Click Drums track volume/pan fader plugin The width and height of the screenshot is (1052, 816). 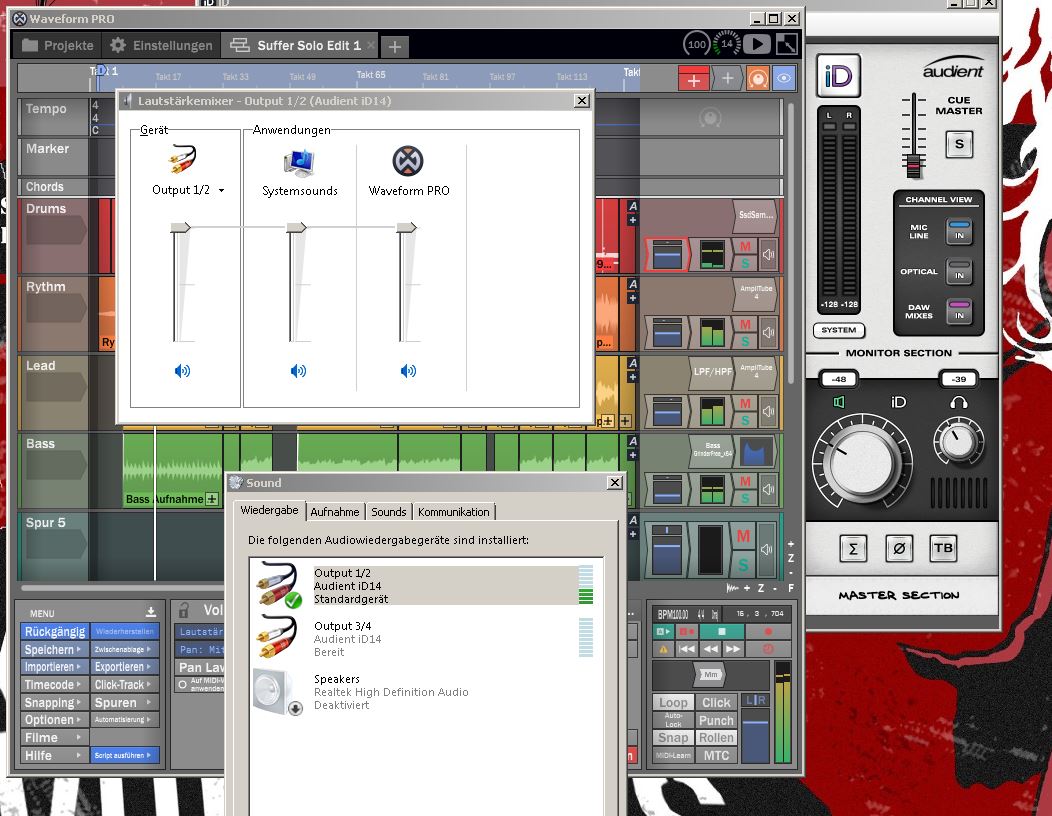pos(667,255)
